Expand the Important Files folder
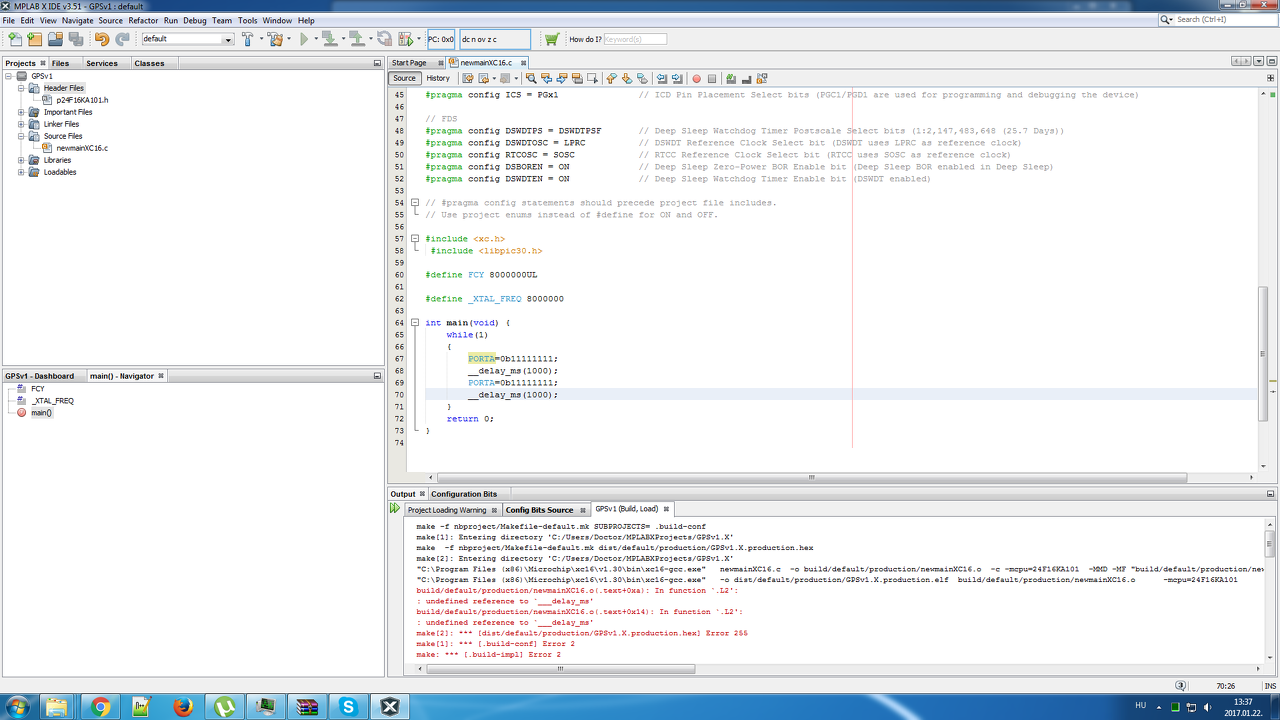 tap(21, 112)
